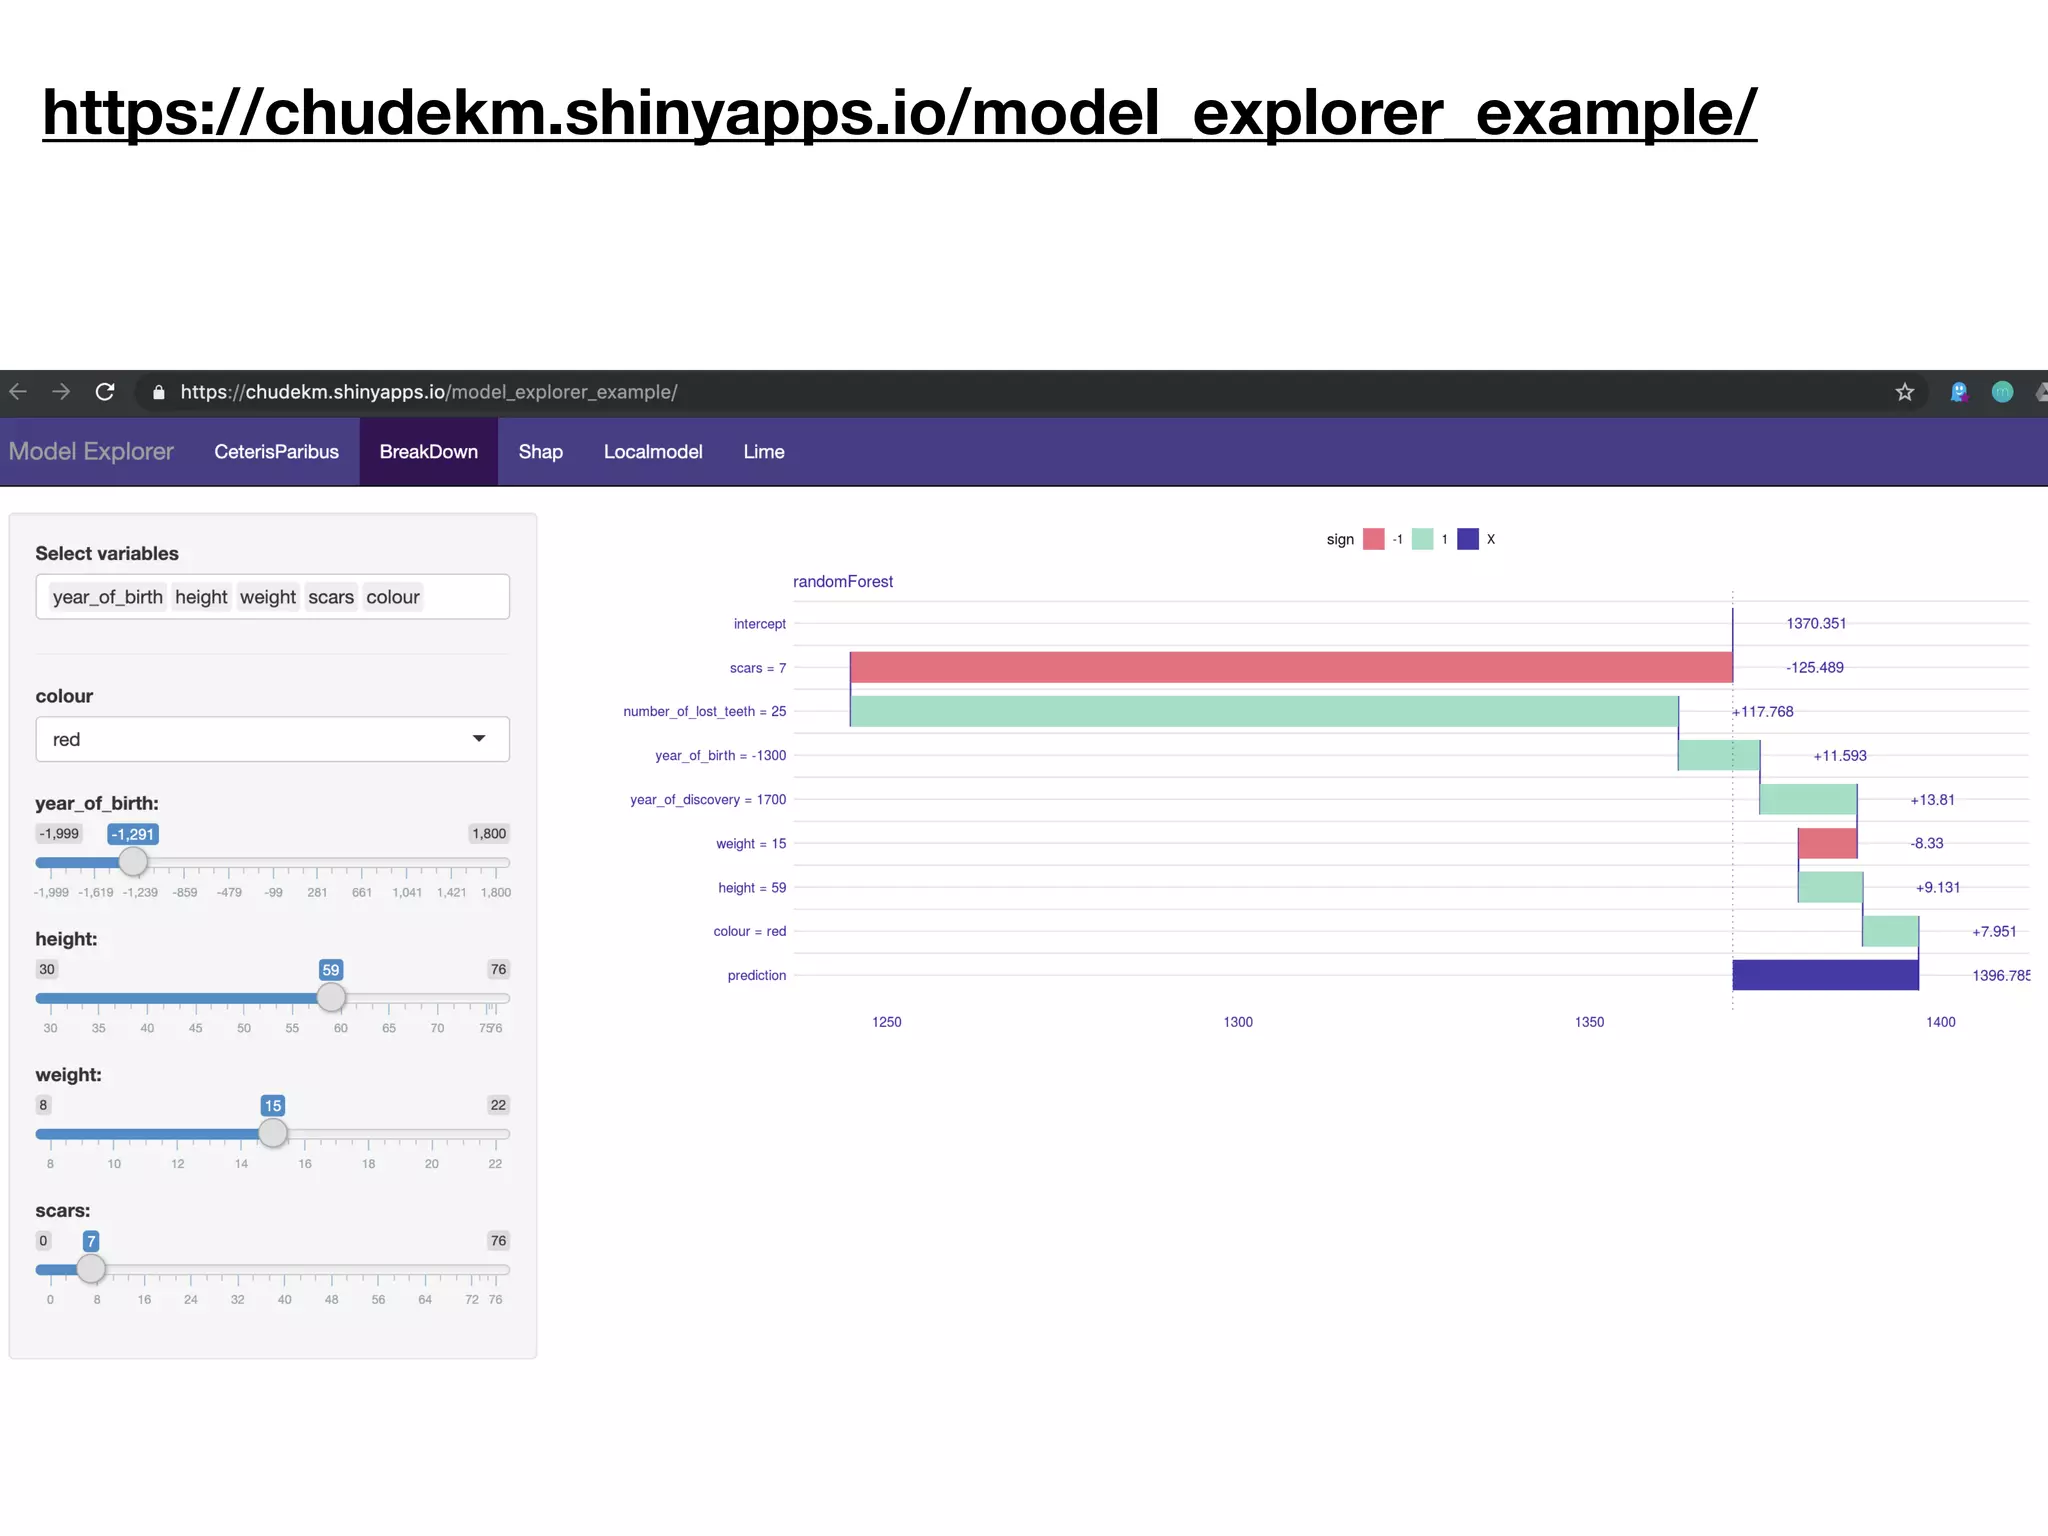Viewport: 2048px width, 1536px height.
Task: Click the Model Explorer brand title
Action: pyautogui.click(x=91, y=452)
